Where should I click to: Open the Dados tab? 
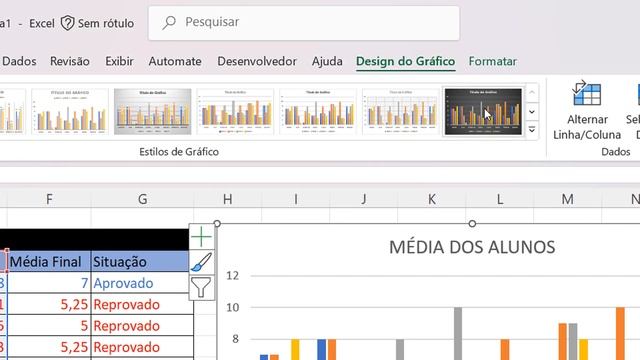click(19, 61)
